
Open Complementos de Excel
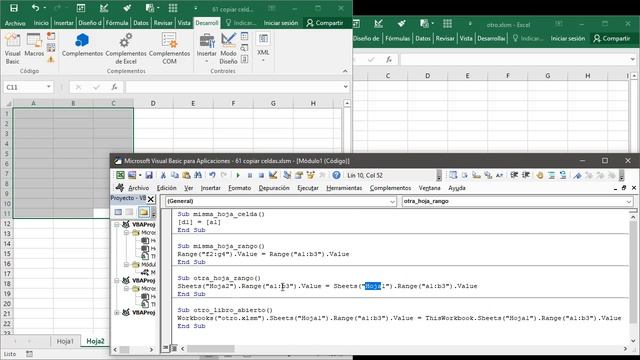126,49
